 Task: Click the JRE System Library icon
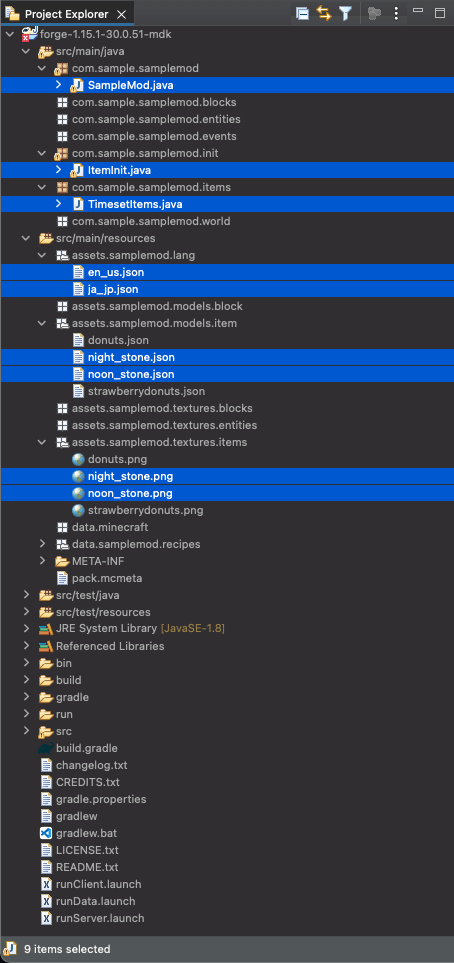pos(45,629)
